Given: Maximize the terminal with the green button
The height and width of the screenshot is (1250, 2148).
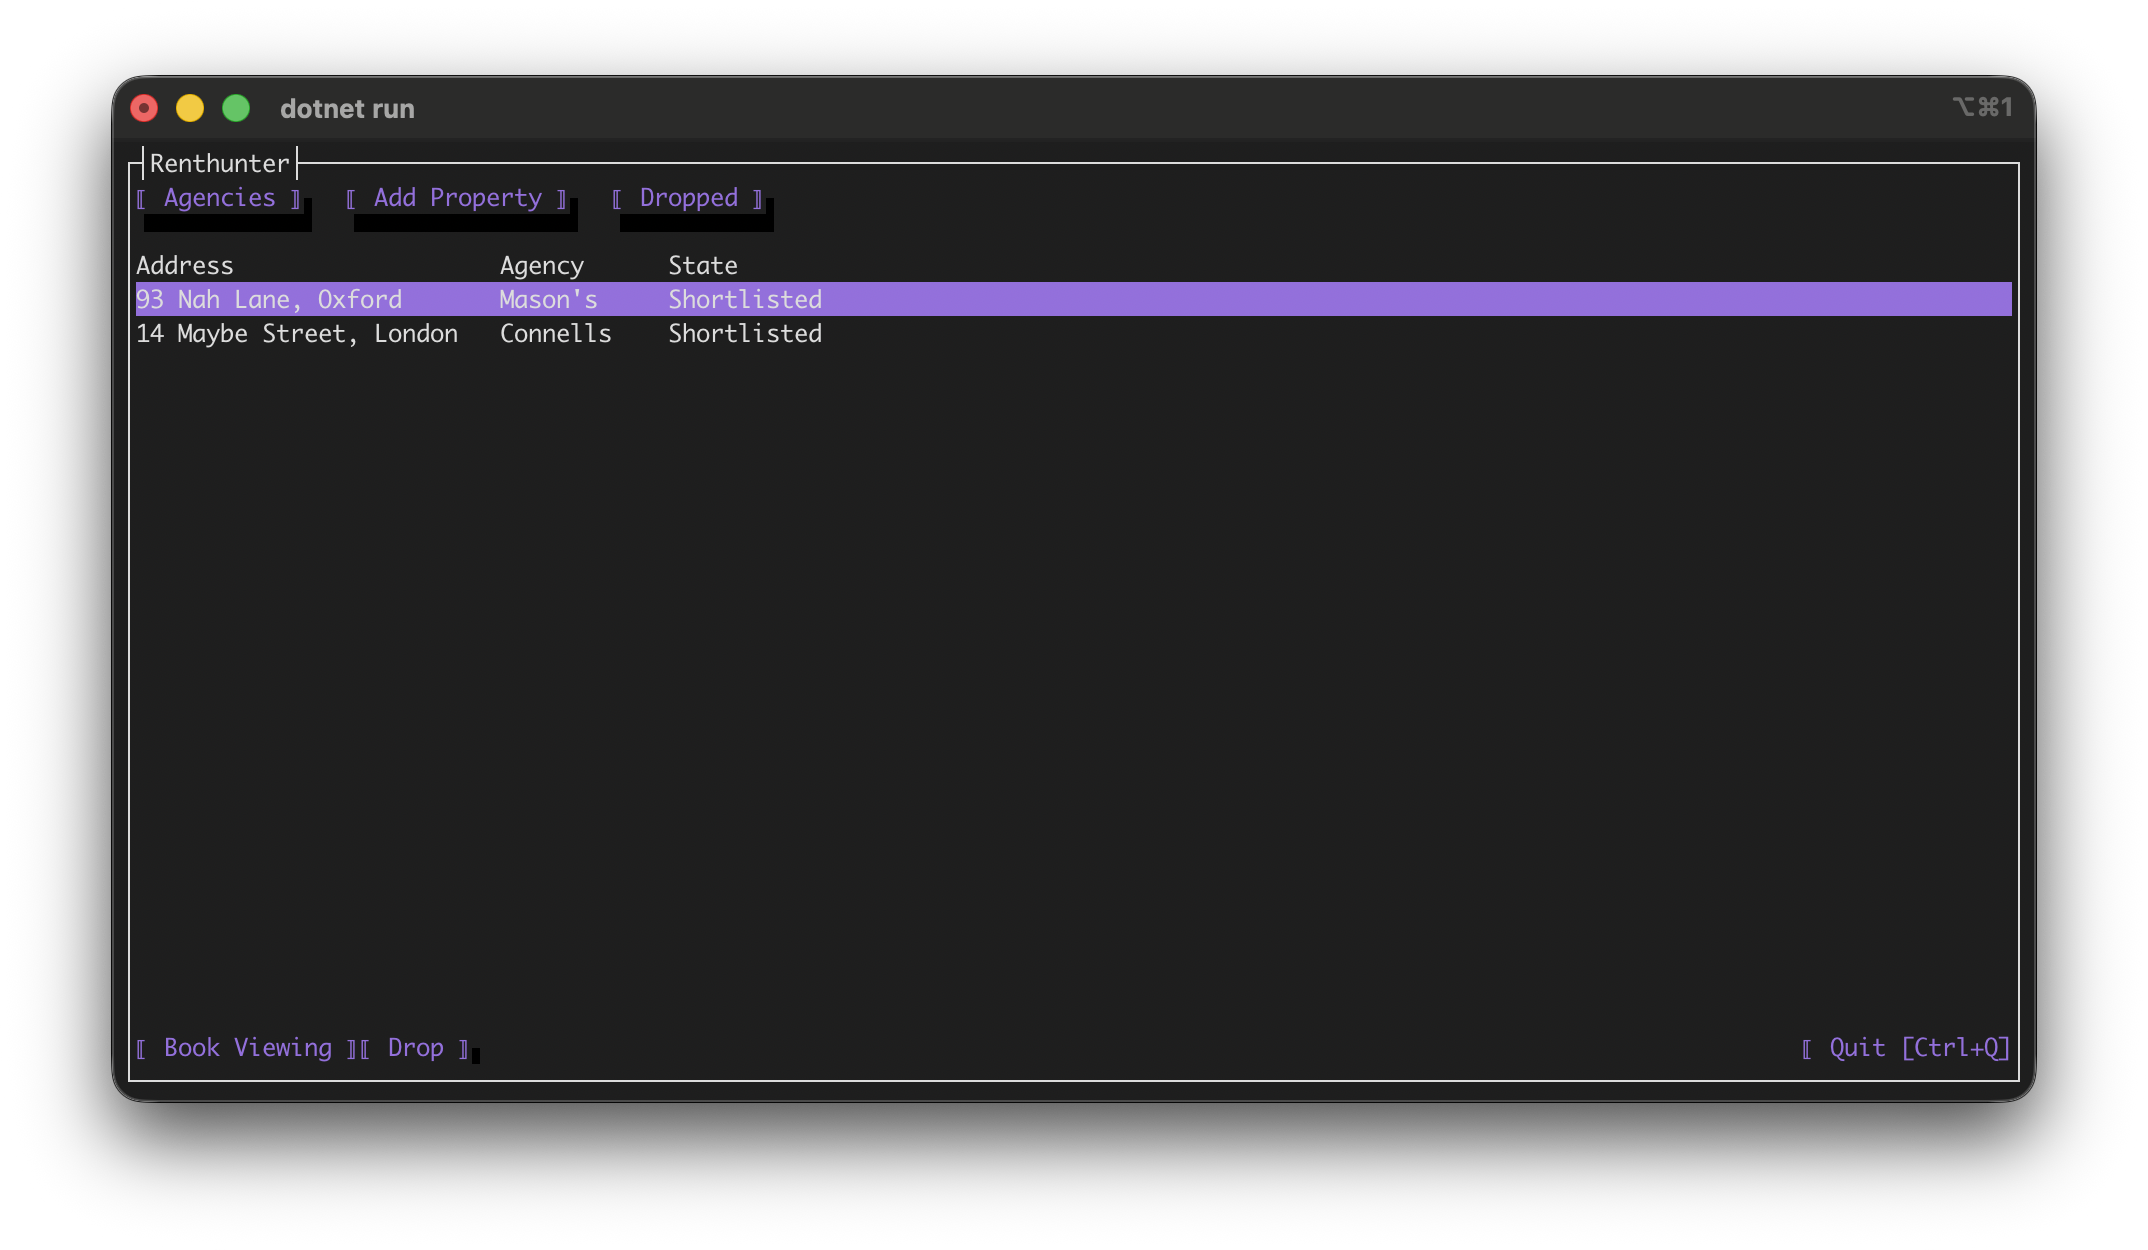Looking at the screenshot, I should coord(236,108).
